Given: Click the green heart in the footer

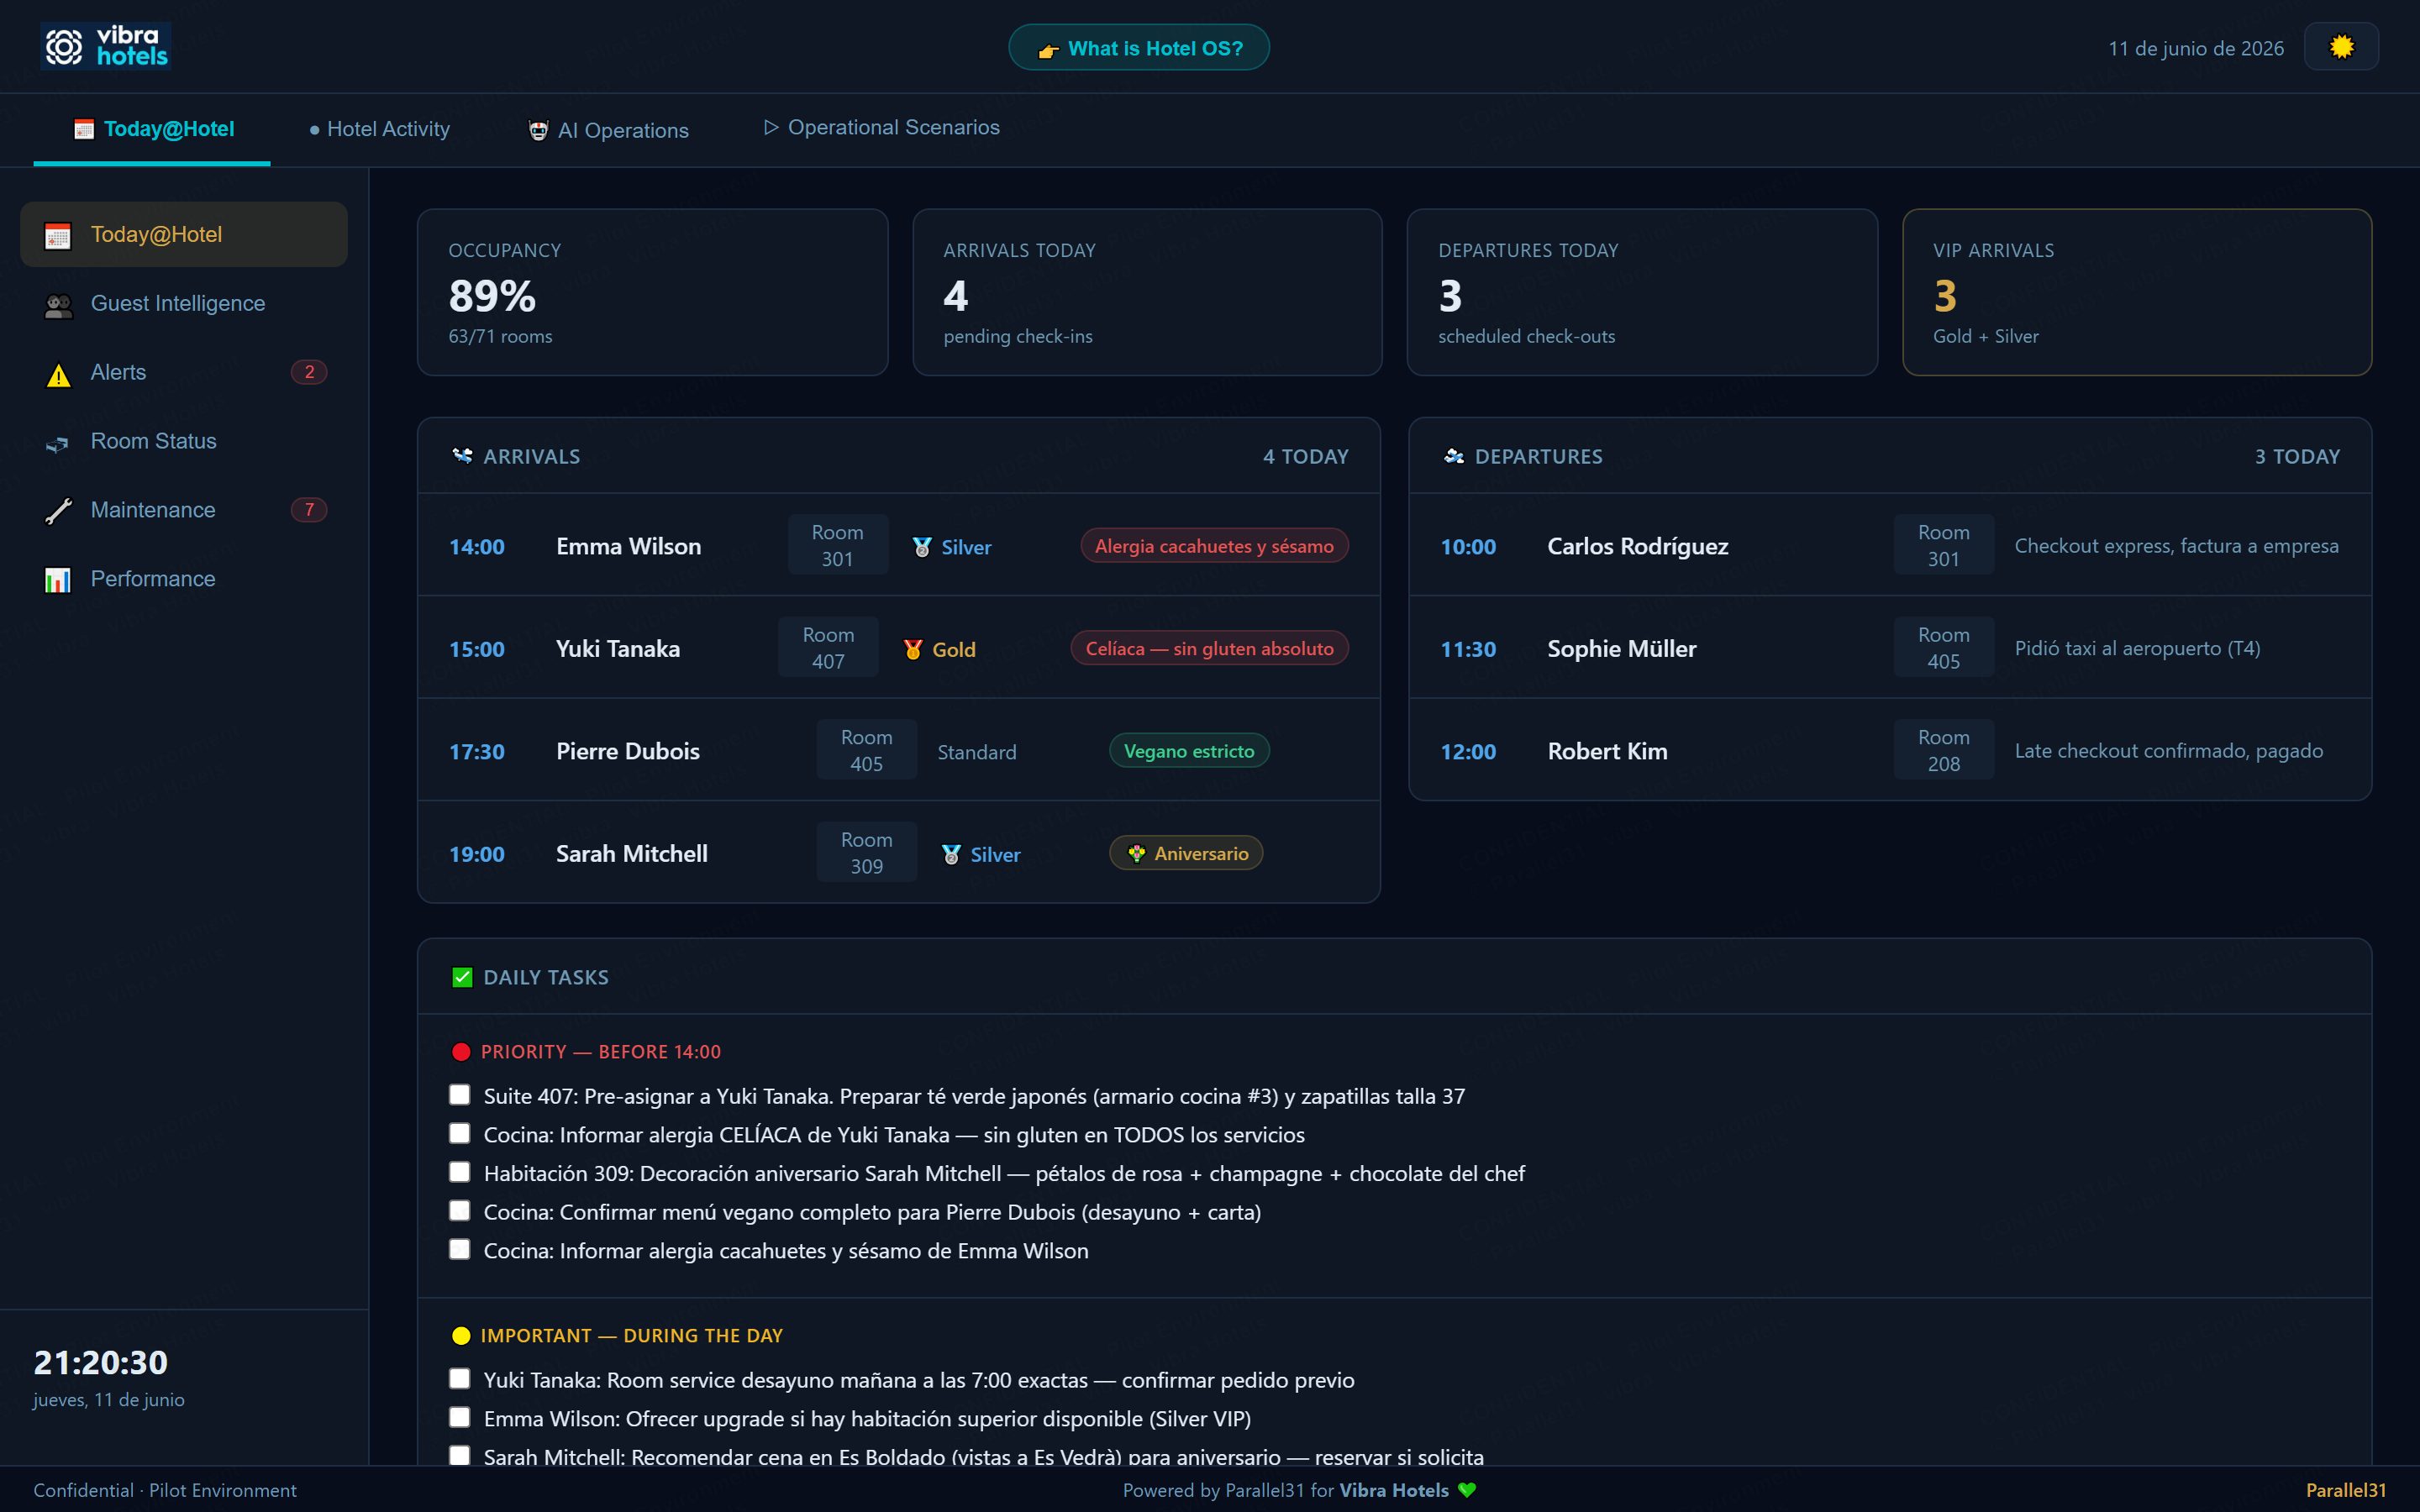Looking at the screenshot, I should [x=1467, y=1490].
